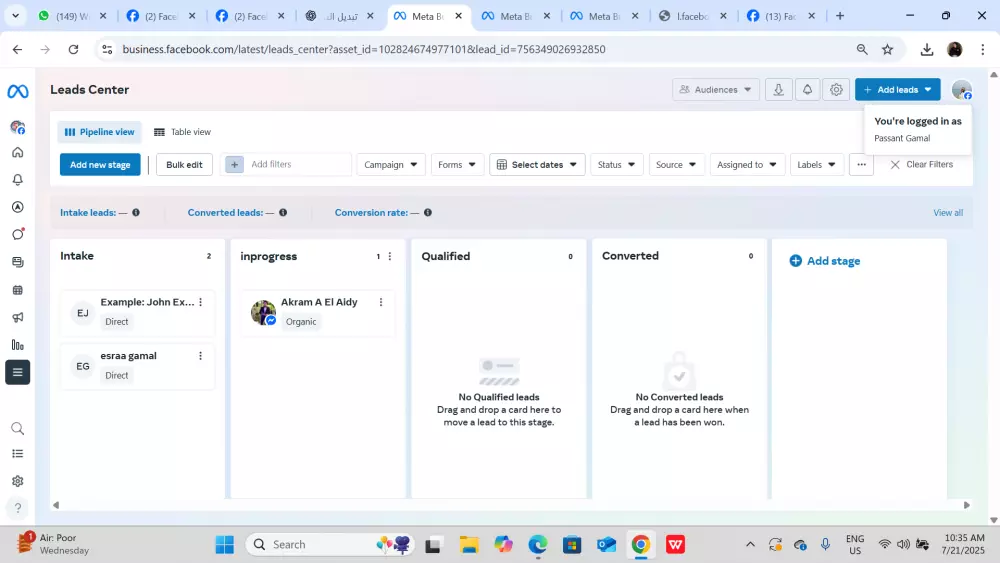Open the Forms filter dropdown
Image resolution: width=1000 pixels, height=563 pixels.
pos(457,165)
